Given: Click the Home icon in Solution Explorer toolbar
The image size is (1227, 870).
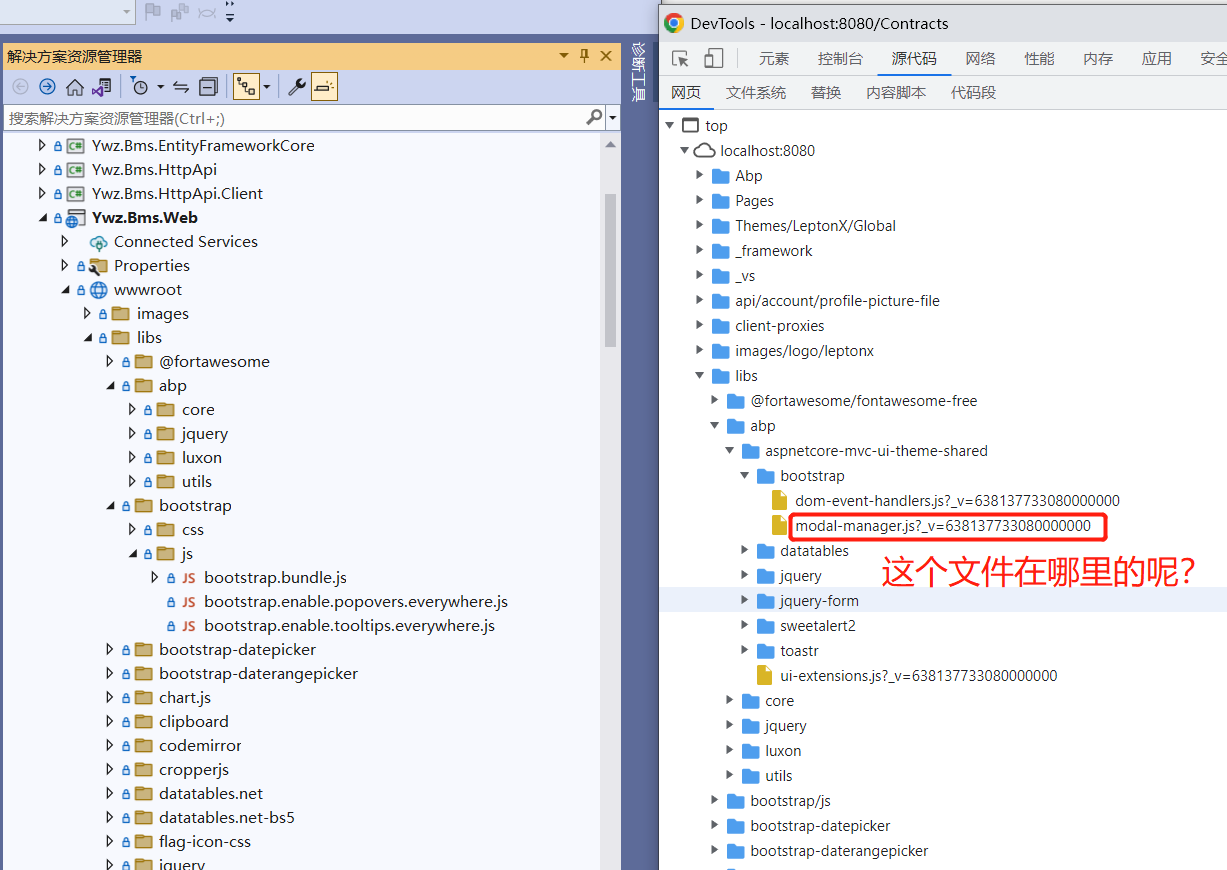Looking at the screenshot, I should 74,87.
